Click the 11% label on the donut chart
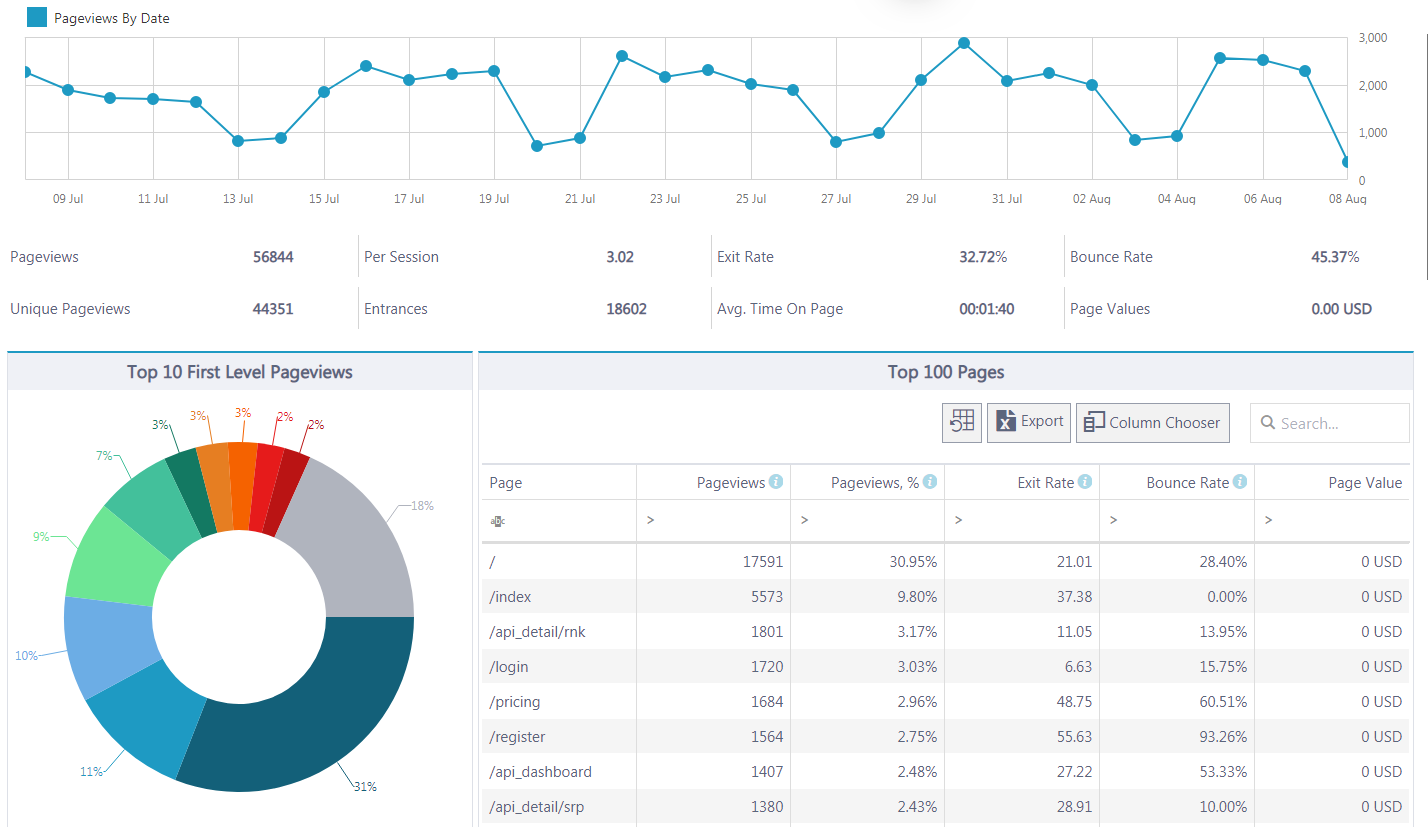Image resolution: width=1428 pixels, height=827 pixels. pos(91,772)
